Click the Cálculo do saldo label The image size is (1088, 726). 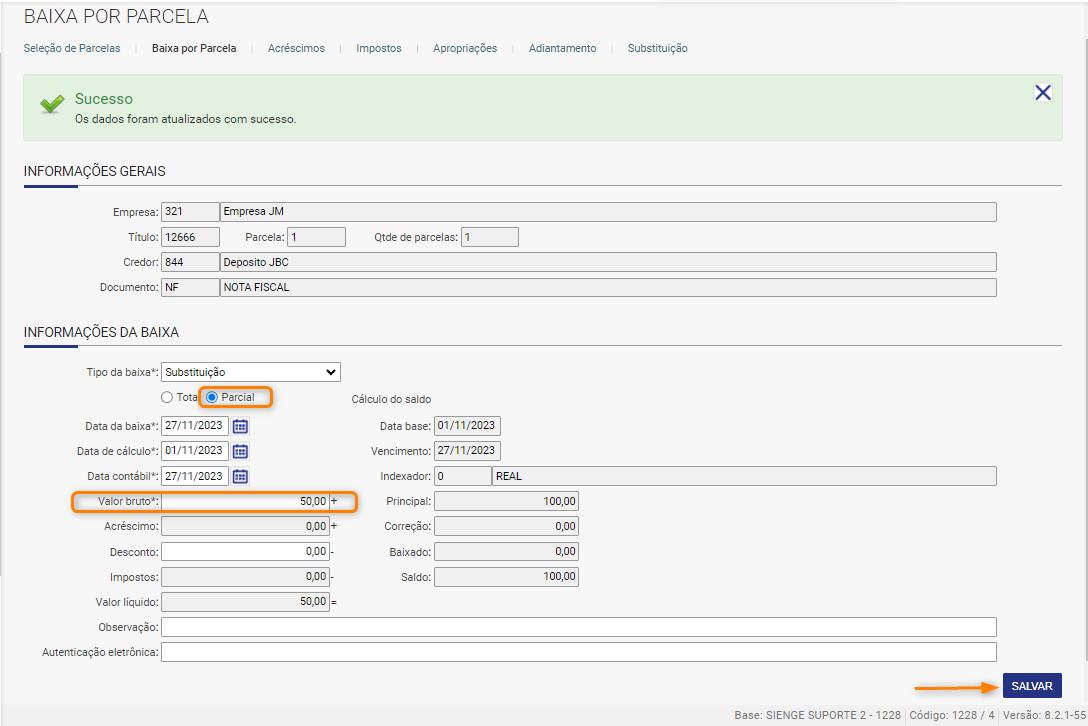pyautogui.click(x=391, y=399)
